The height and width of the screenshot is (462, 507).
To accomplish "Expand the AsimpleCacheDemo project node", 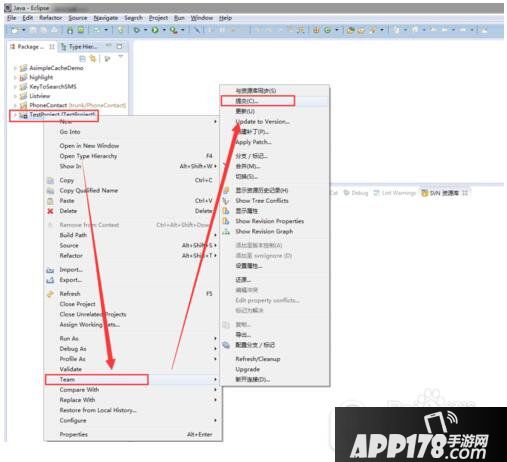I will (x=15, y=68).
